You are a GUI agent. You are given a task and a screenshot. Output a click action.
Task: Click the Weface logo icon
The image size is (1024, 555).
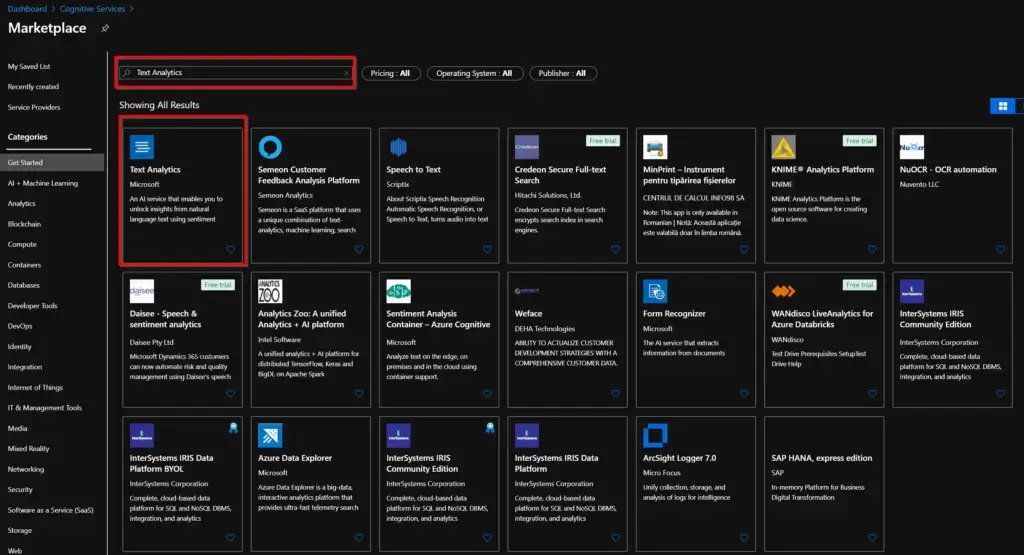coord(526,291)
